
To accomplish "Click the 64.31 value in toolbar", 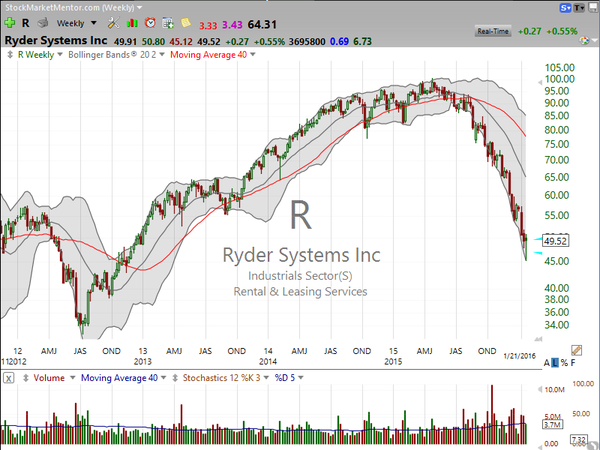I will 262,24.
